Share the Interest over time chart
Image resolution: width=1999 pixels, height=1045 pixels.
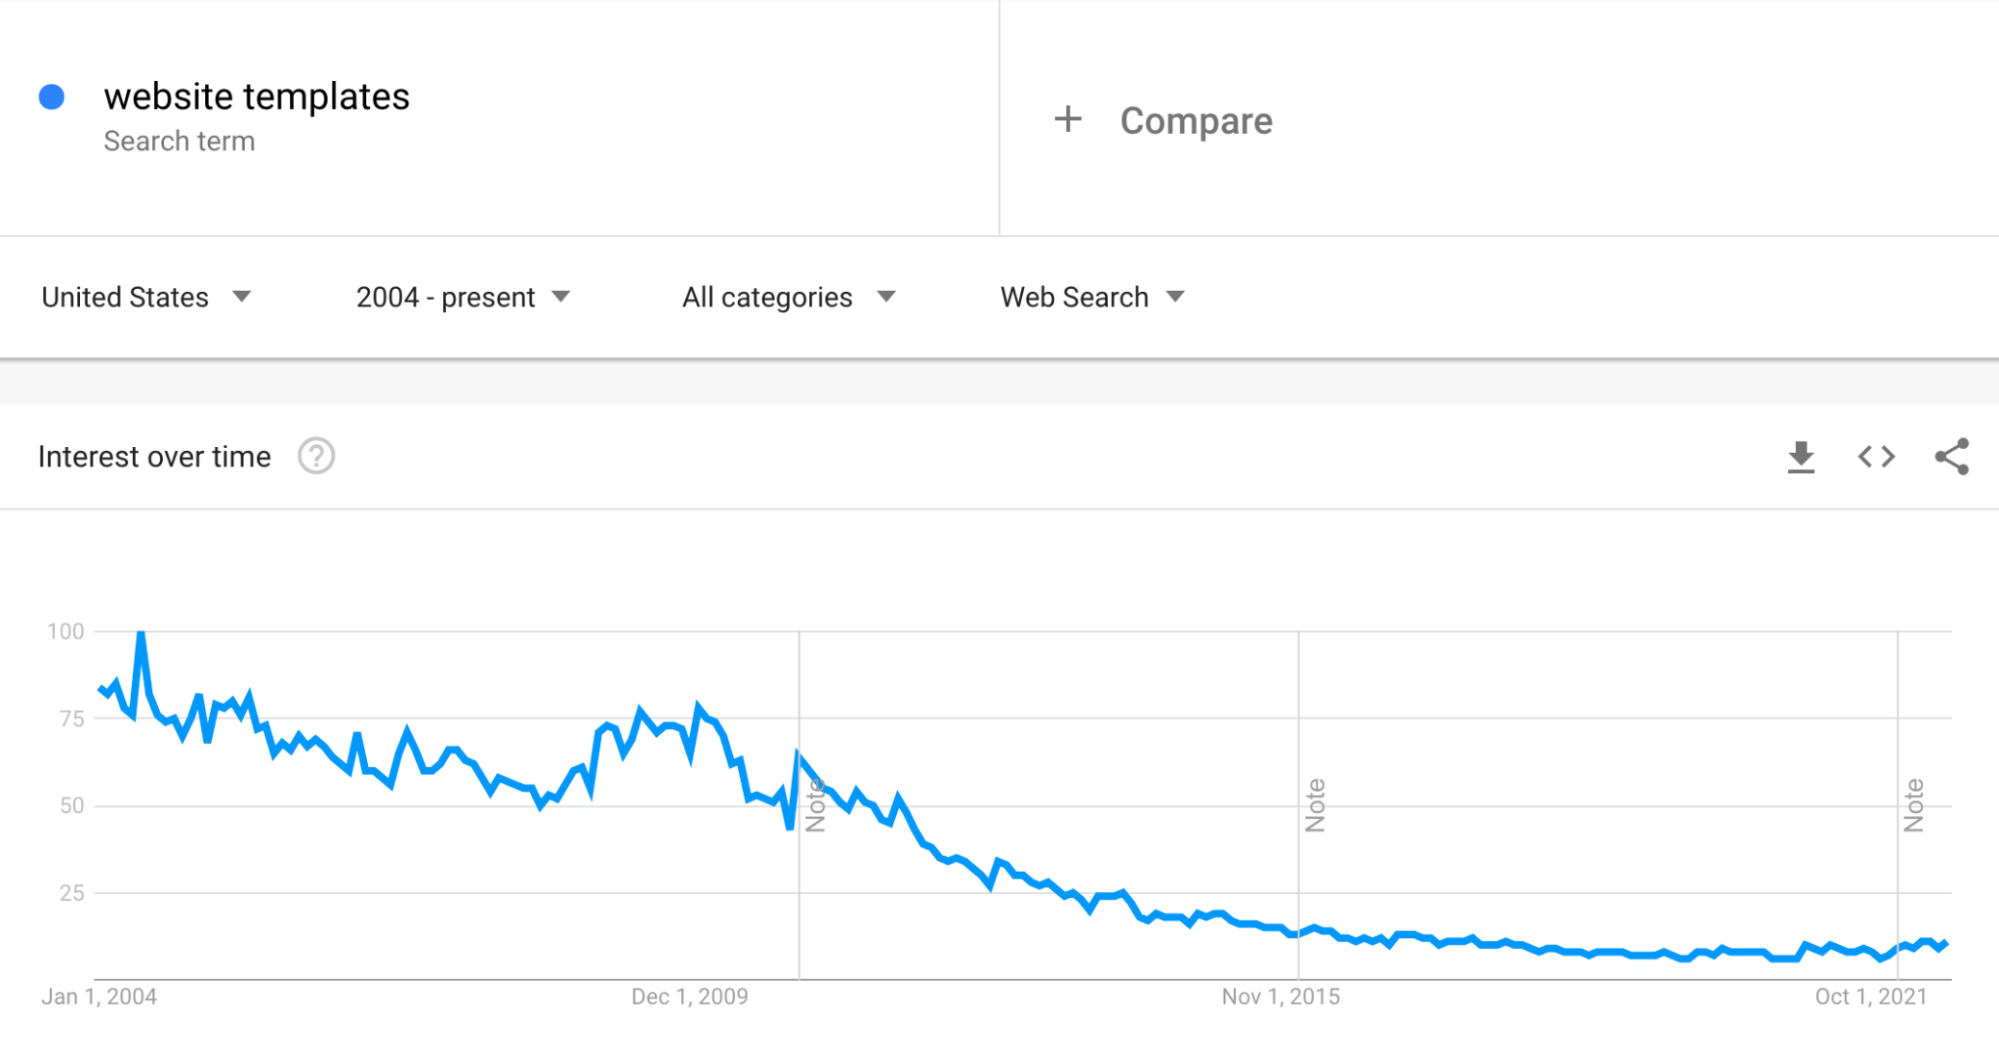tap(1952, 457)
